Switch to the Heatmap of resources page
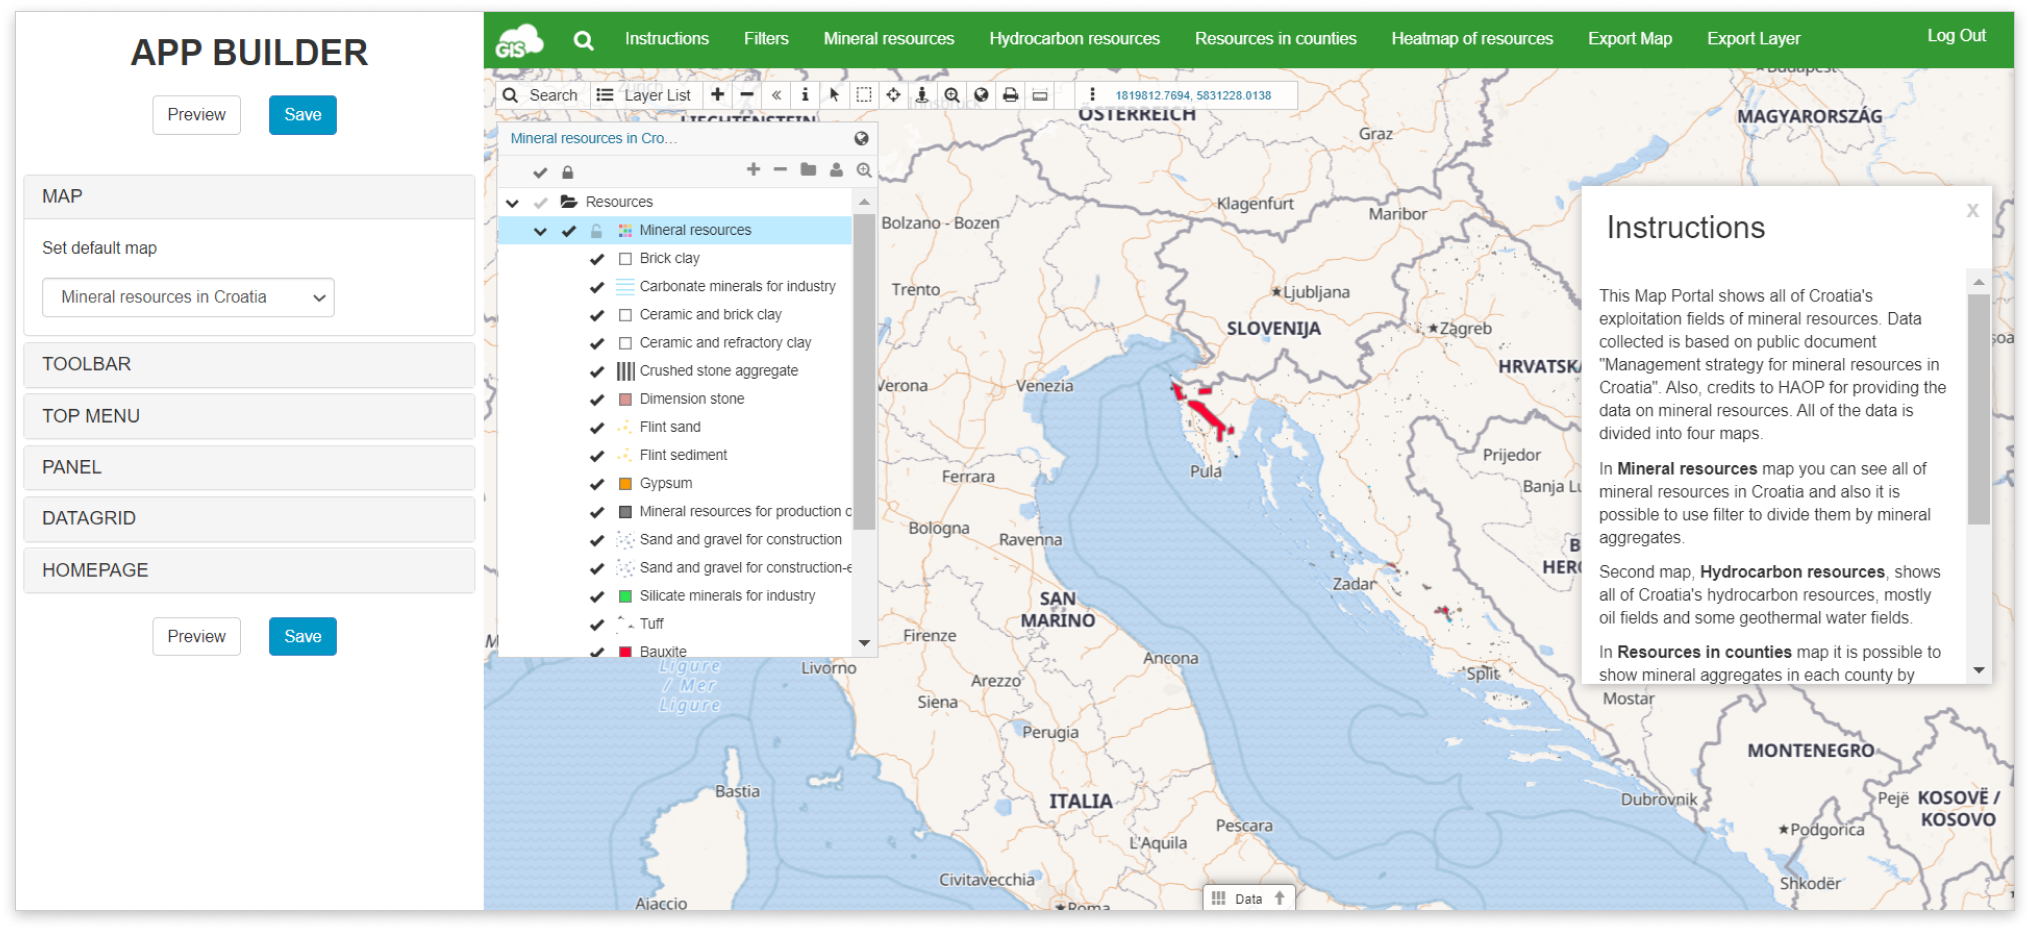Screen dimensions: 2030x930 point(1471,38)
